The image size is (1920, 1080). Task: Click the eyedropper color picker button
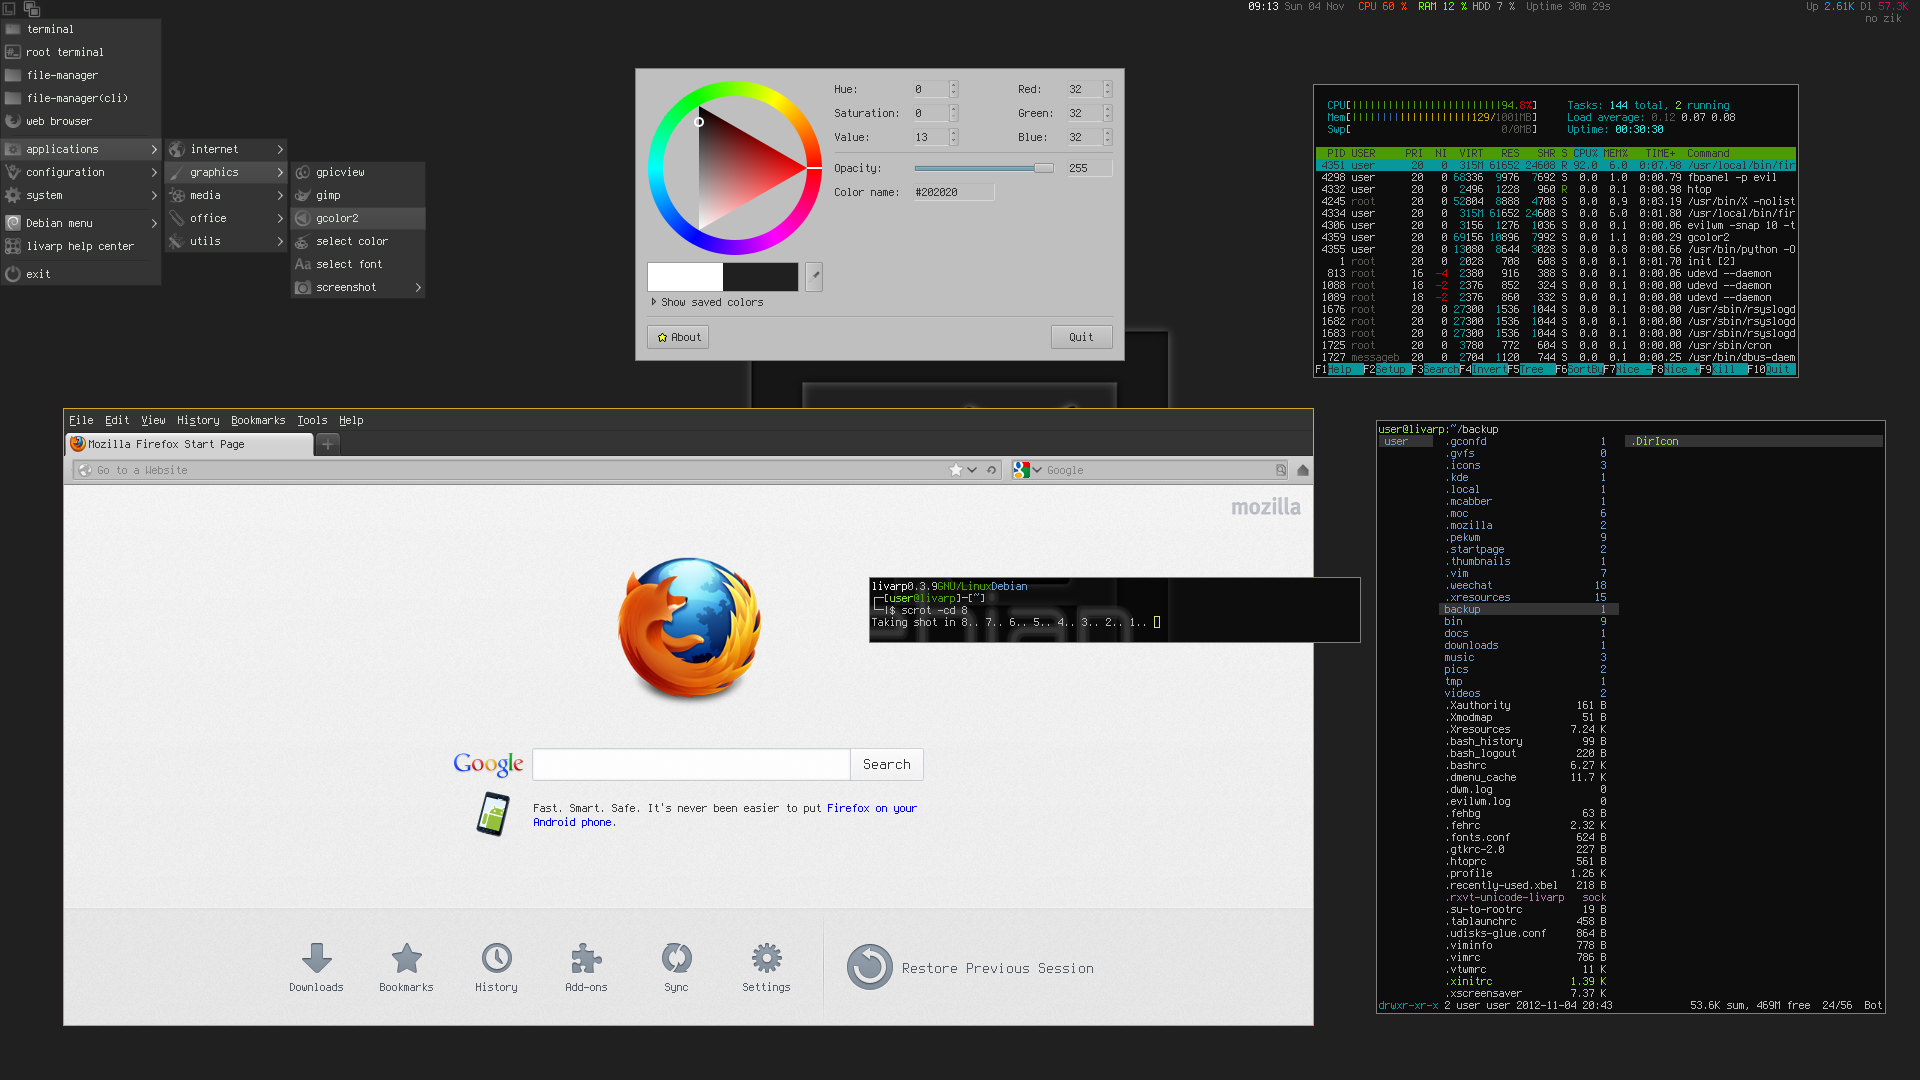tap(814, 277)
